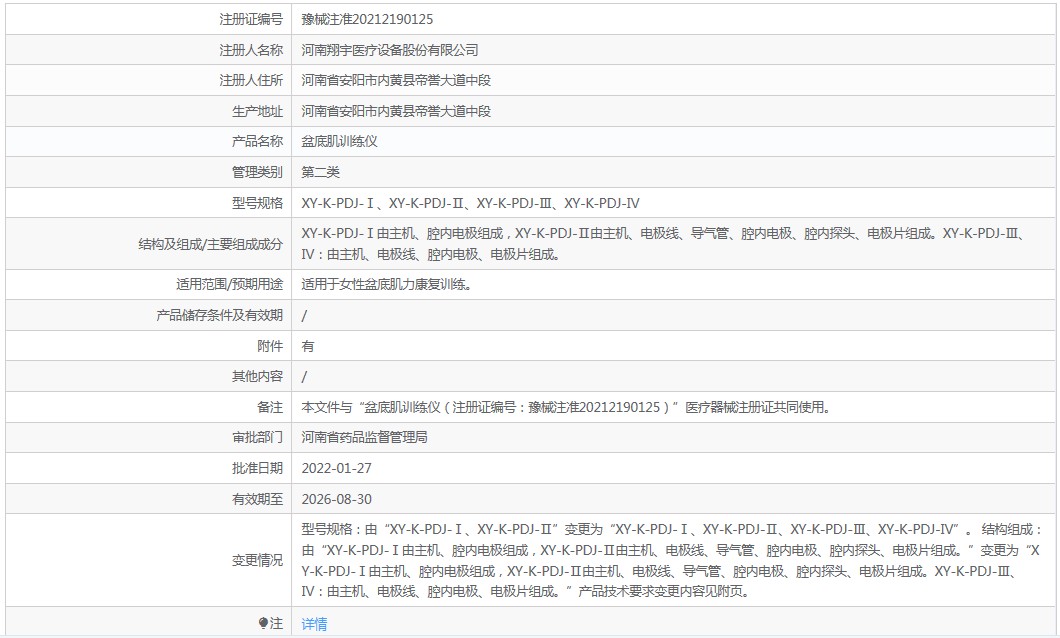Click the 结构及组成/主要组成成分 label
Viewport: 1060px width, 638px height.
point(210,244)
